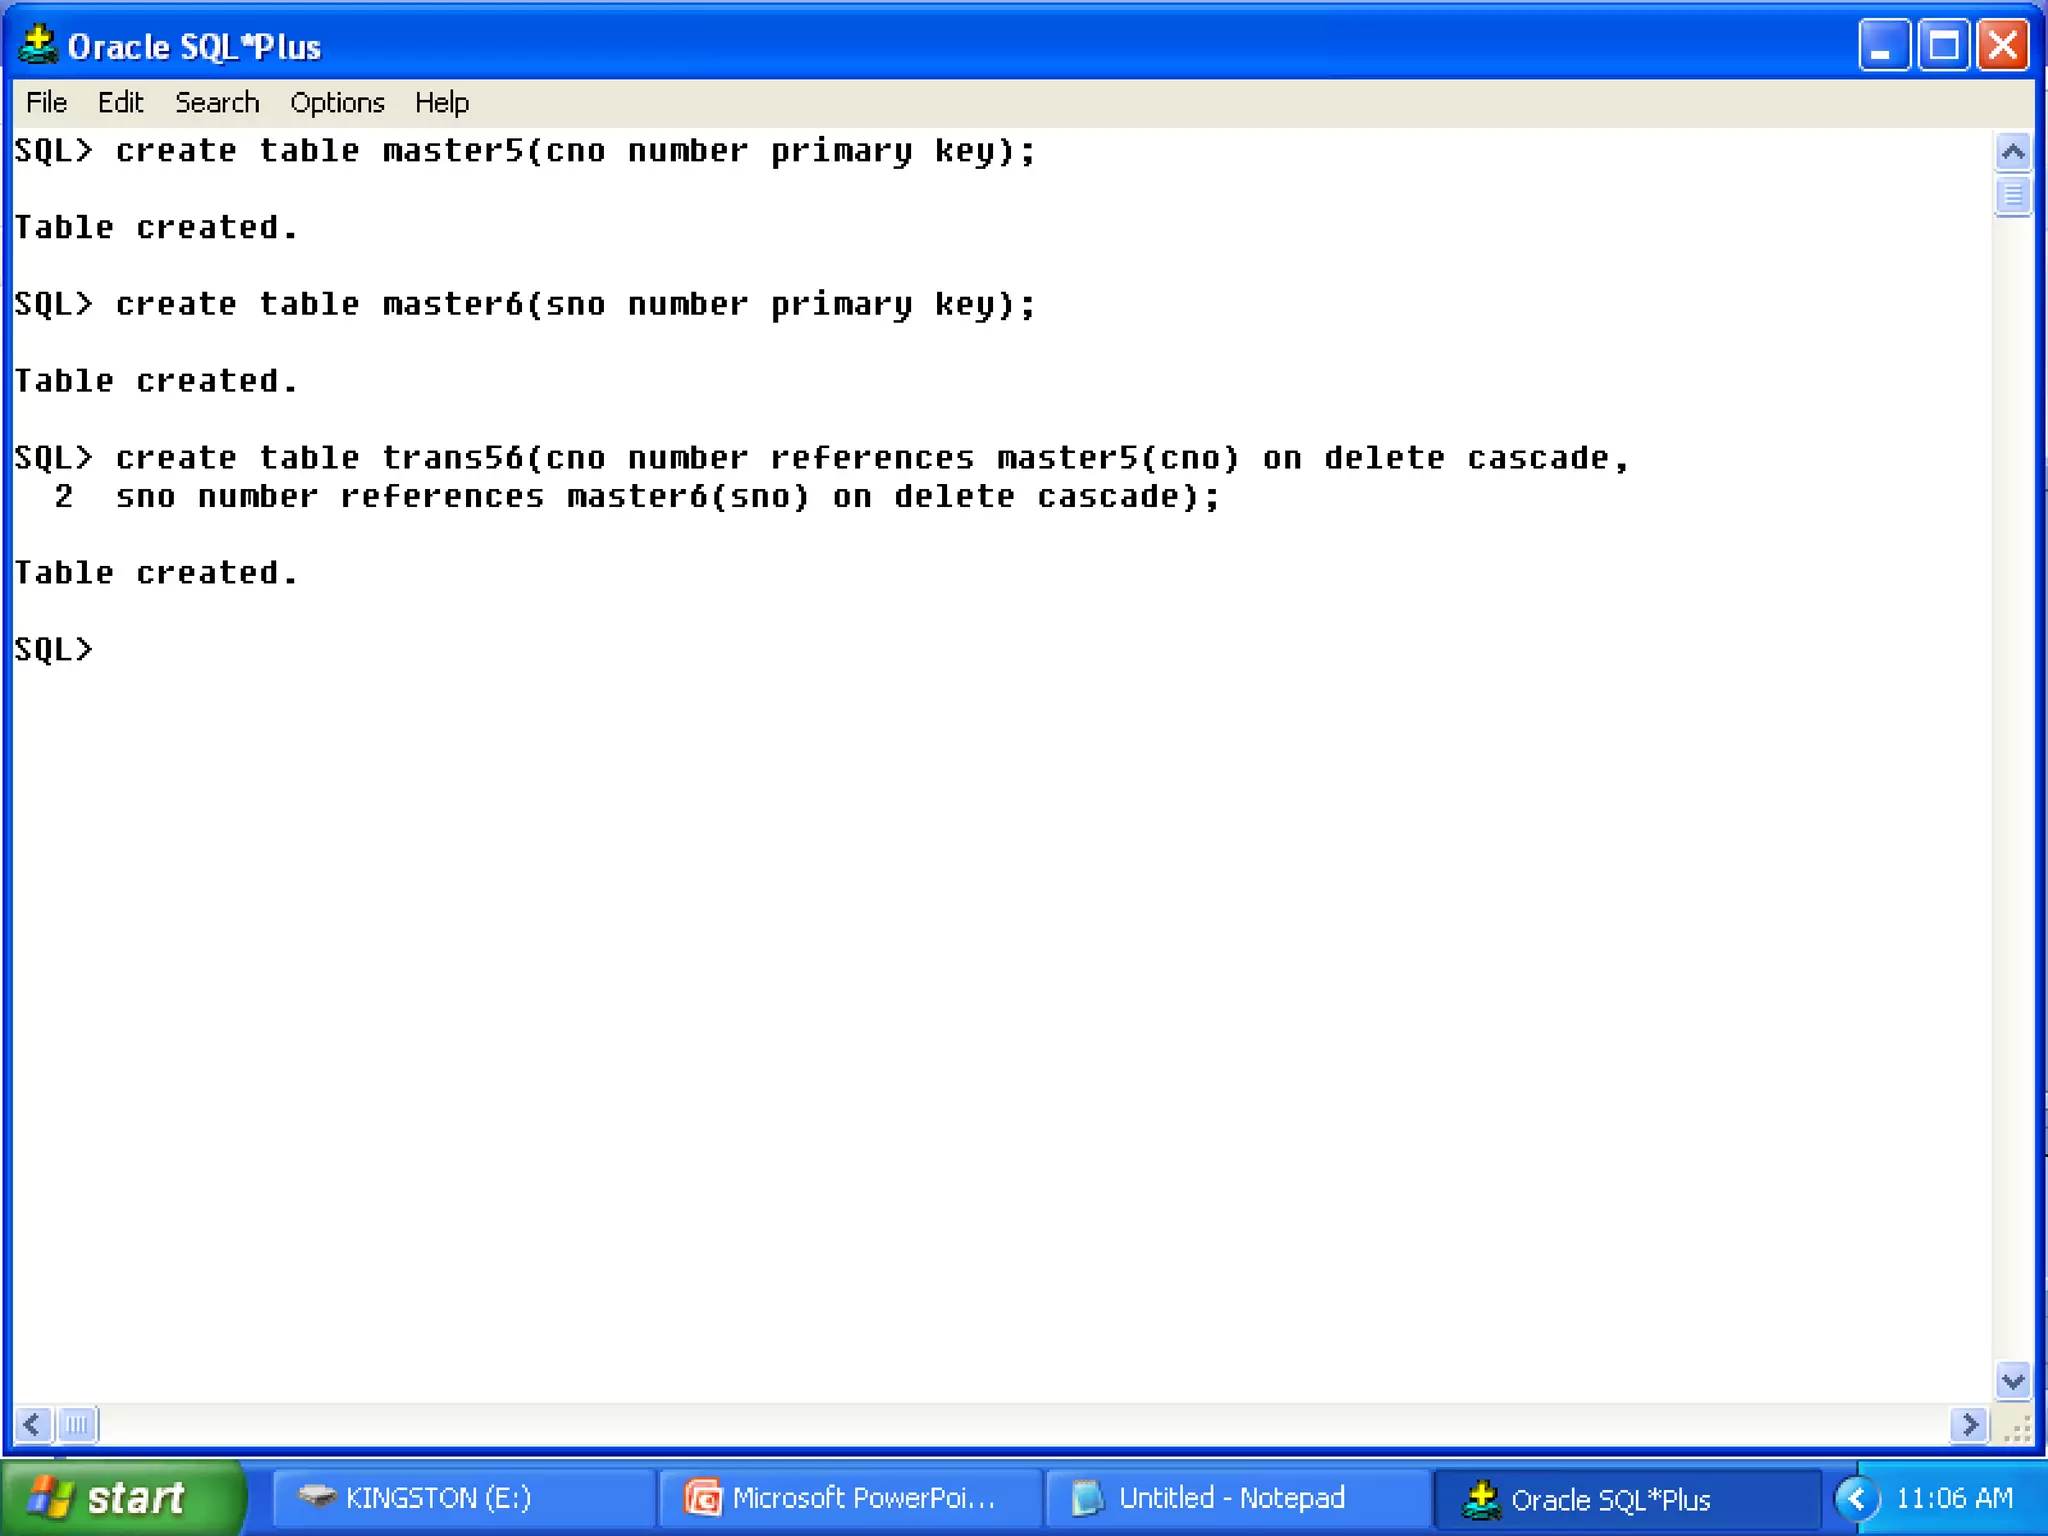Image resolution: width=2048 pixels, height=1536 pixels.
Task: Click the Oracle SQL*Plus title bar icon
Action: coord(38,45)
